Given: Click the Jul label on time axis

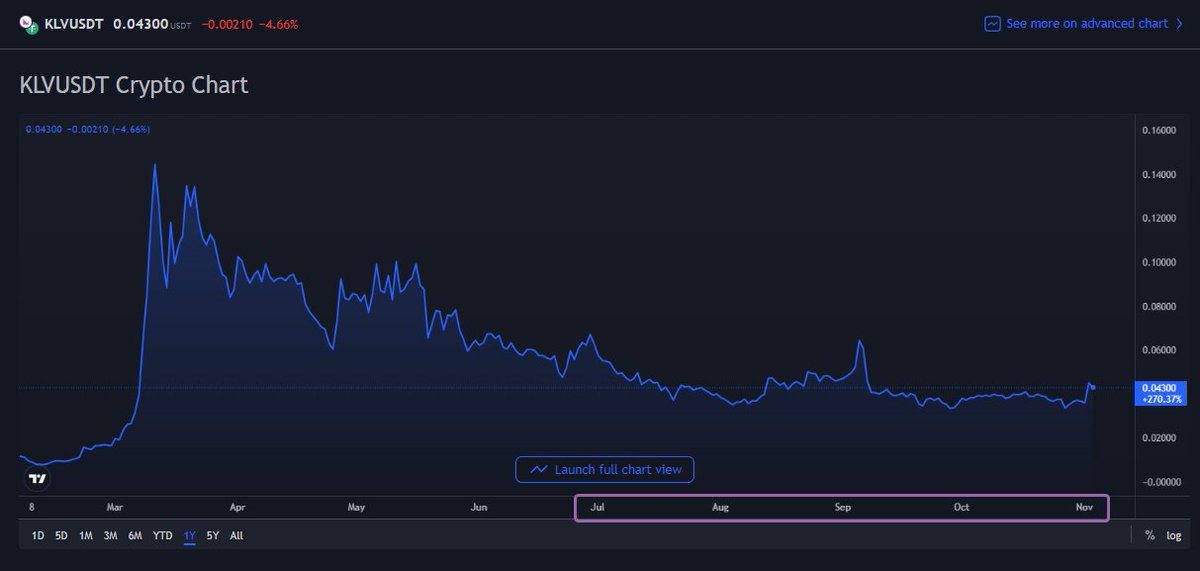Looking at the screenshot, I should pos(598,508).
